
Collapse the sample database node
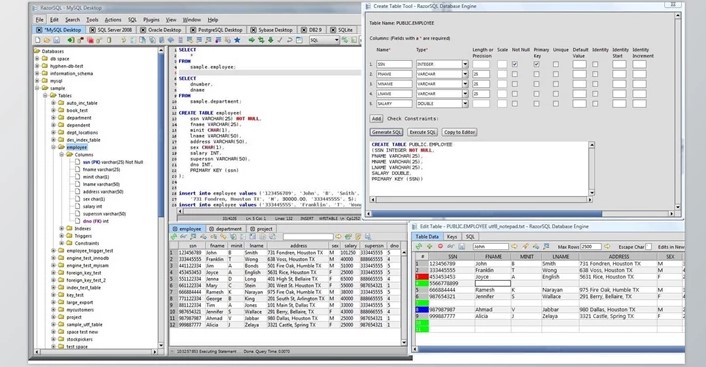[37, 88]
